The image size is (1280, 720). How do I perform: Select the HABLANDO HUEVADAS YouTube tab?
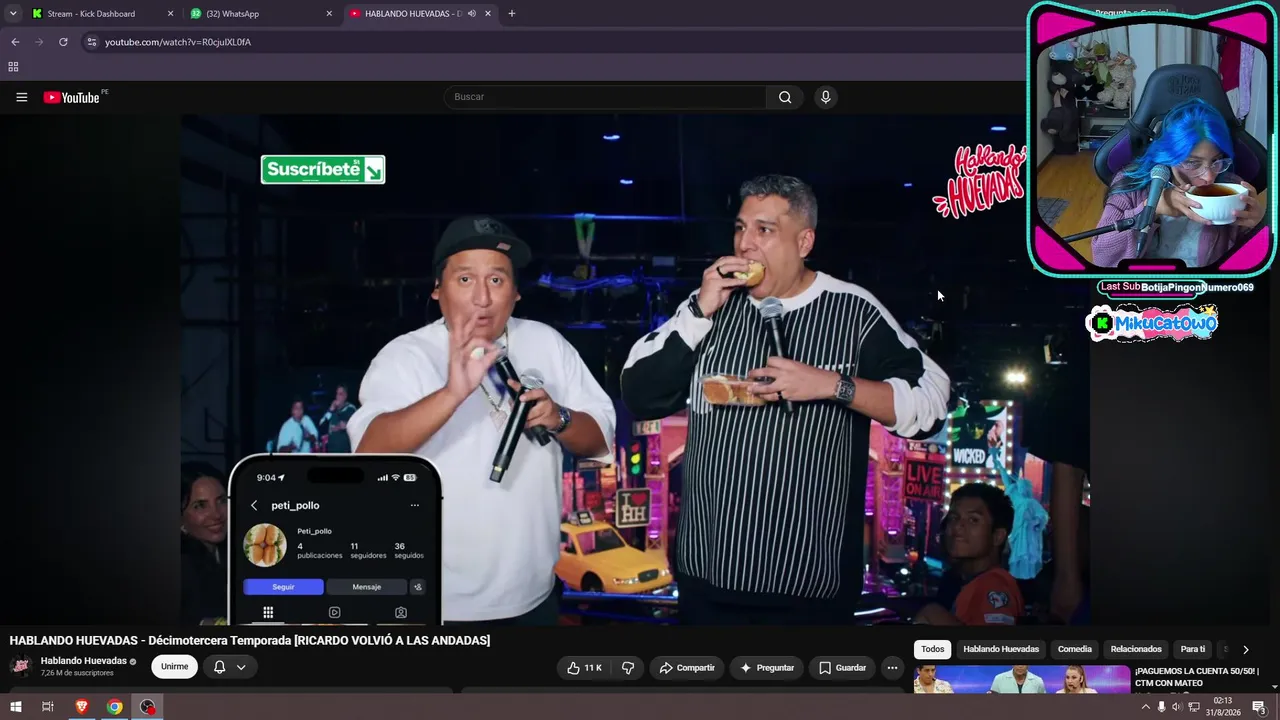[x=421, y=14]
